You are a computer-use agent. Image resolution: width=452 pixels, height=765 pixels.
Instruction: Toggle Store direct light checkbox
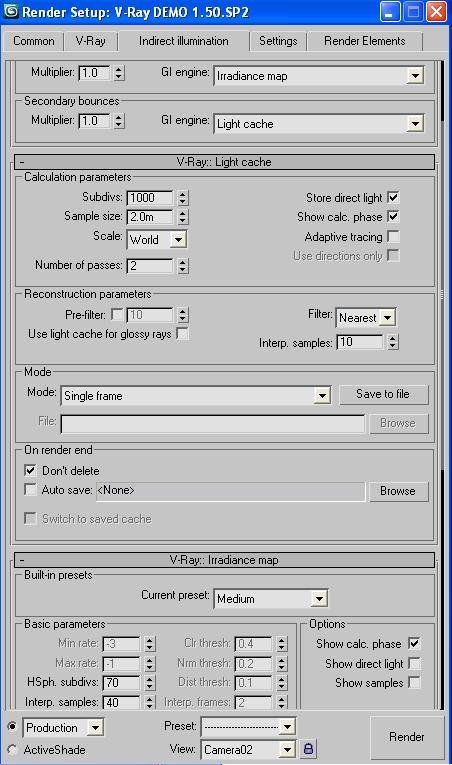(x=392, y=197)
